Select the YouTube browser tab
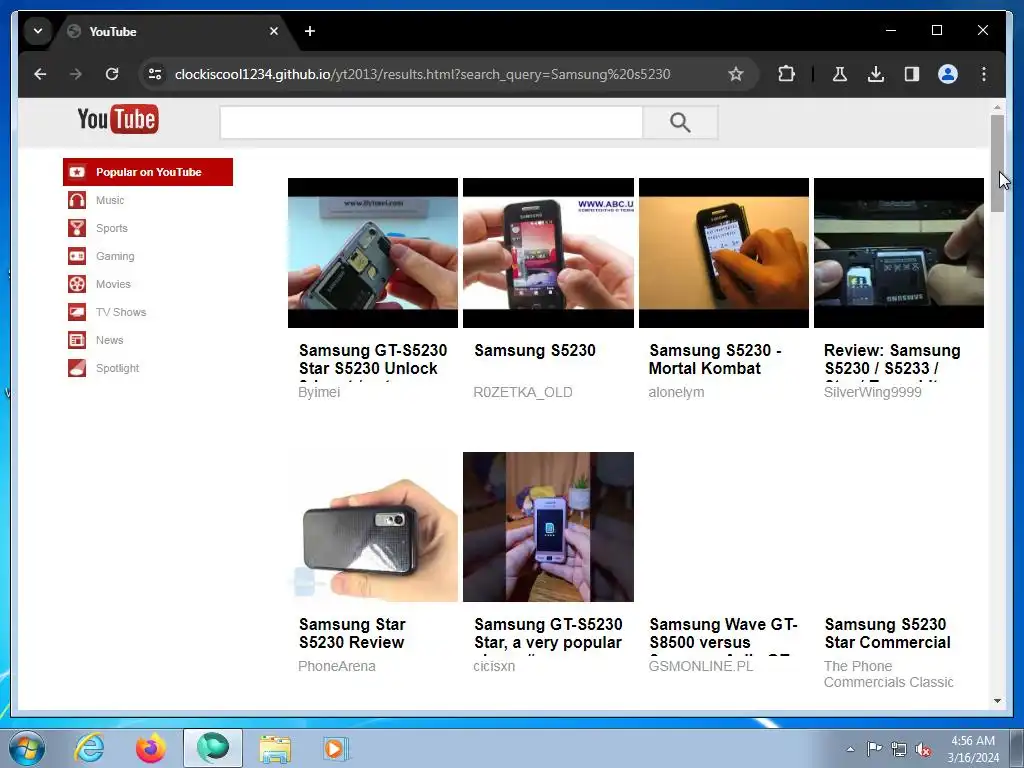Image resolution: width=1024 pixels, height=768 pixels. coord(173,31)
